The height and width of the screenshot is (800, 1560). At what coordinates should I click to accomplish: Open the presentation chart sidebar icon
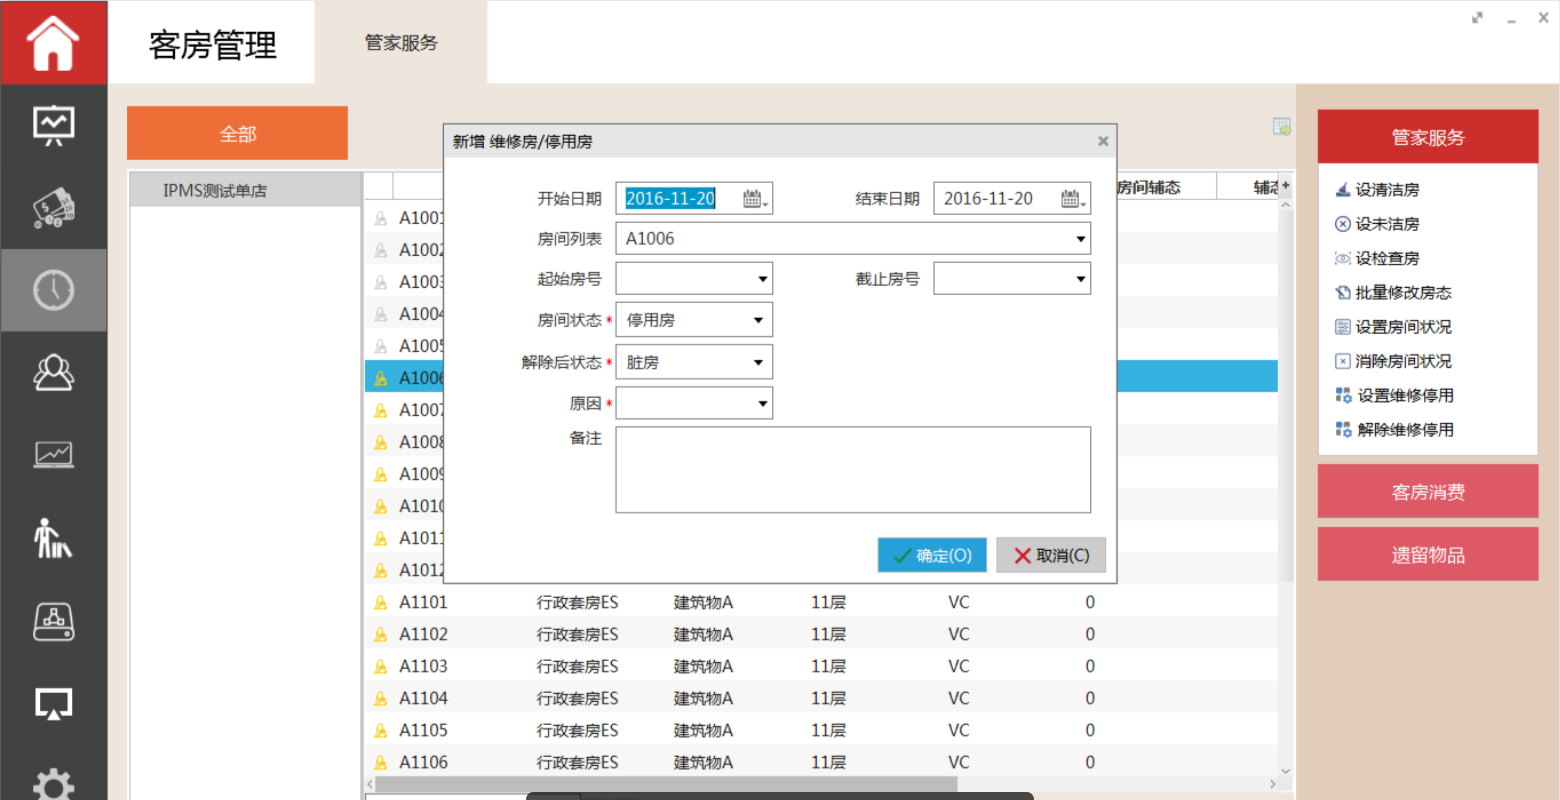click(53, 125)
